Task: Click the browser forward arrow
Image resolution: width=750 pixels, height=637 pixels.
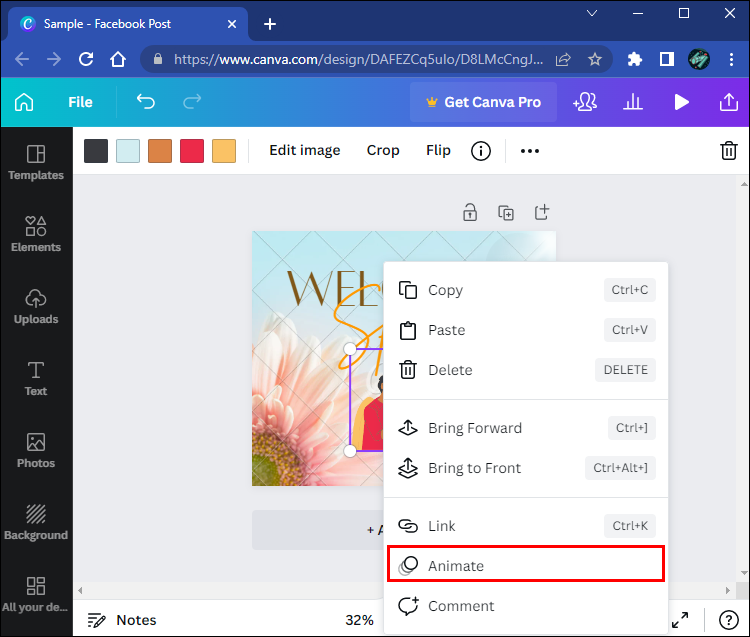Action: (x=54, y=59)
